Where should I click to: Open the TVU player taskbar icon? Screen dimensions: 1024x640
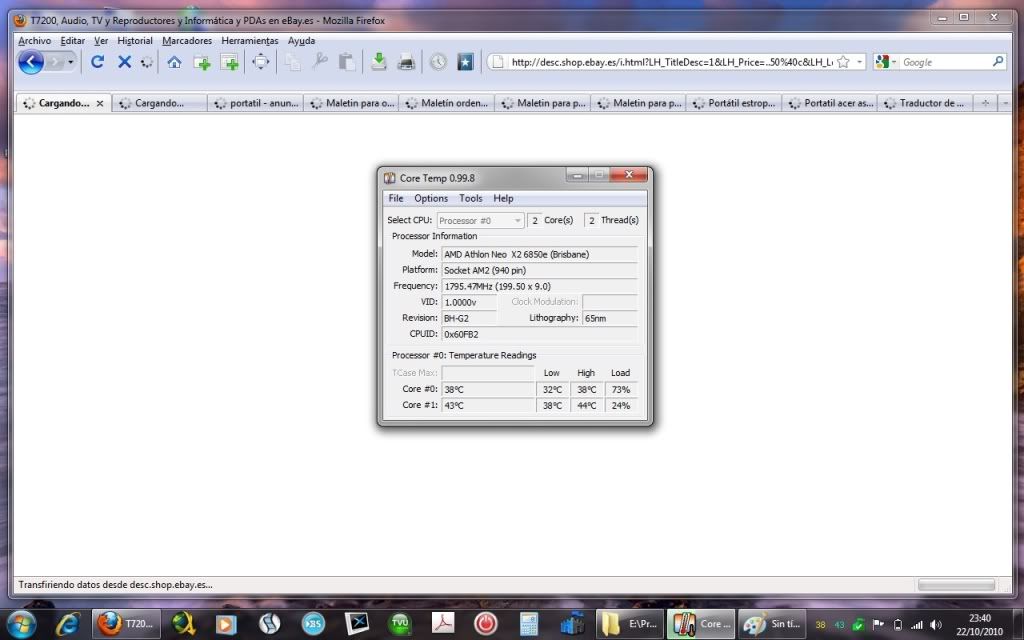[400, 624]
